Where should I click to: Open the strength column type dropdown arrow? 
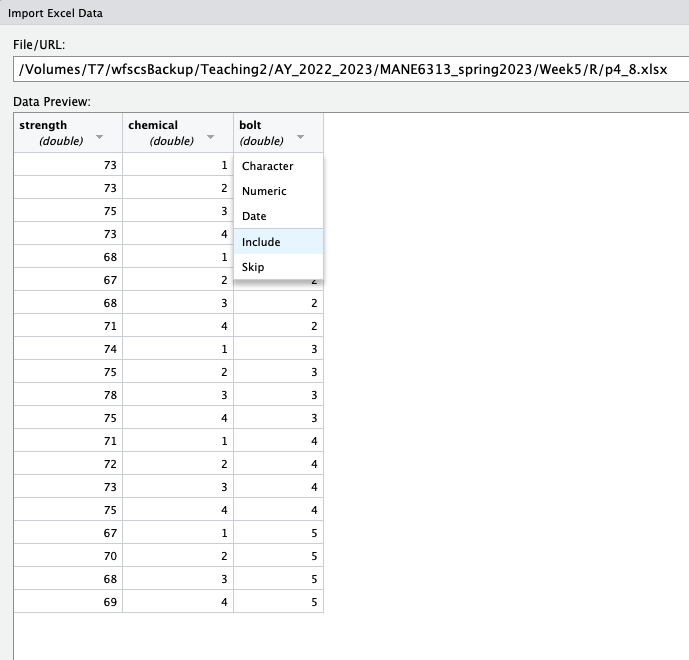tap(99, 137)
